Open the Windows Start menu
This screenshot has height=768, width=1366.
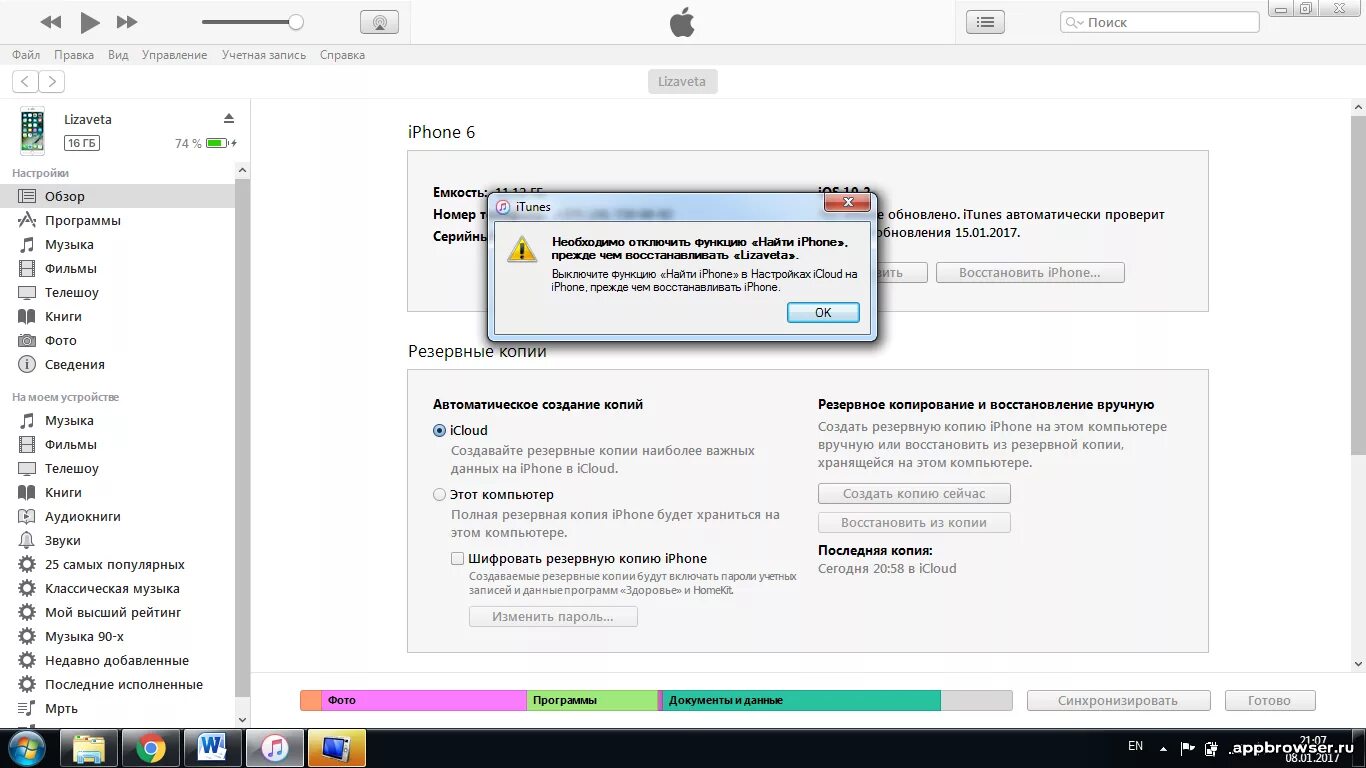27,747
